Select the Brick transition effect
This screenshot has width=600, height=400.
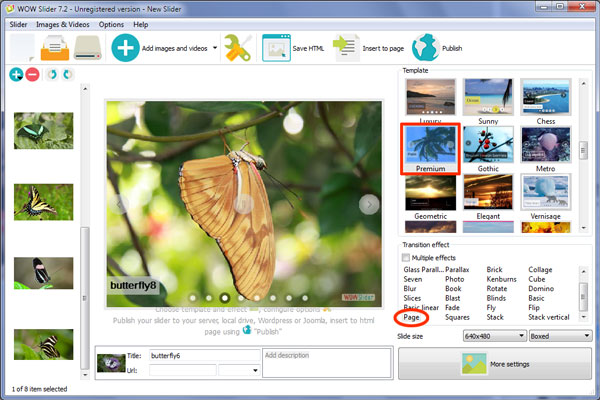point(494,269)
